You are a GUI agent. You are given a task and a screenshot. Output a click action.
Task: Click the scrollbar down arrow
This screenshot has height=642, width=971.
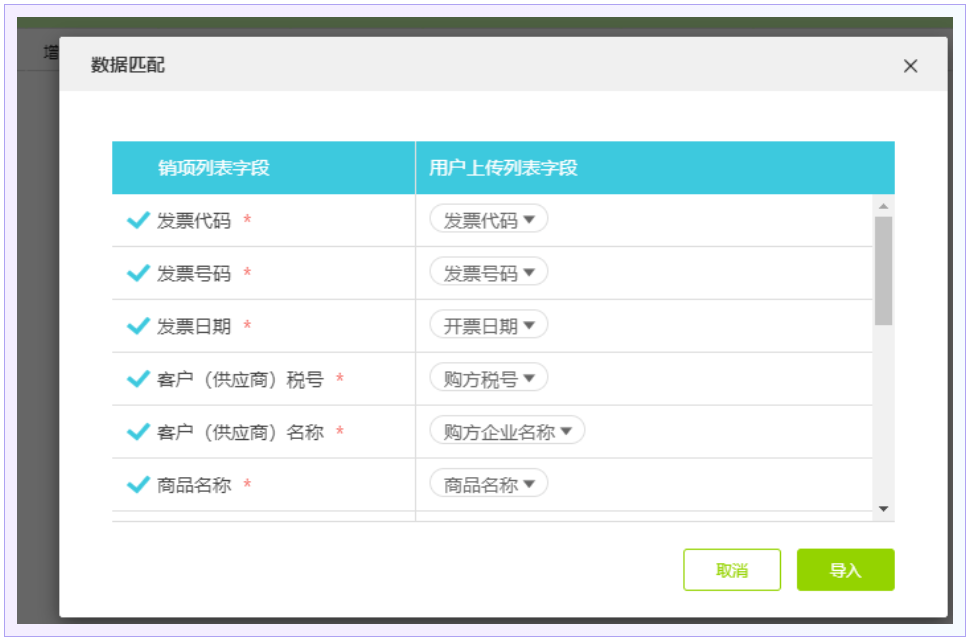tap(883, 509)
